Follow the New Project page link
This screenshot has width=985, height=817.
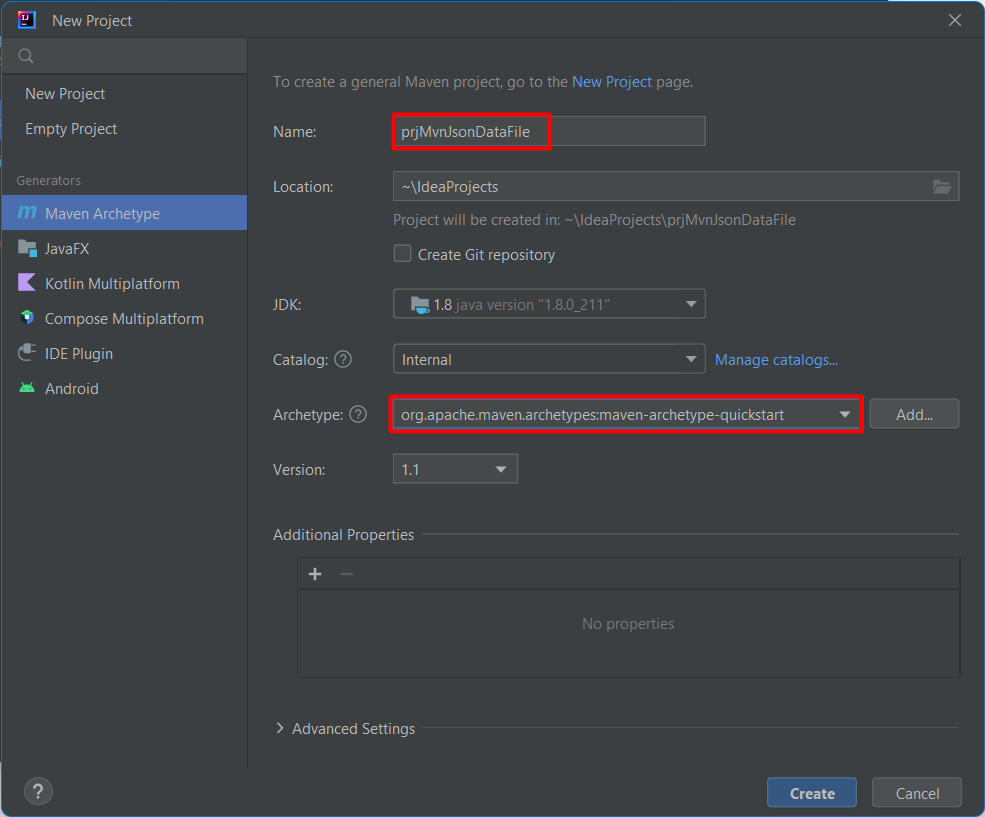point(612,82)
